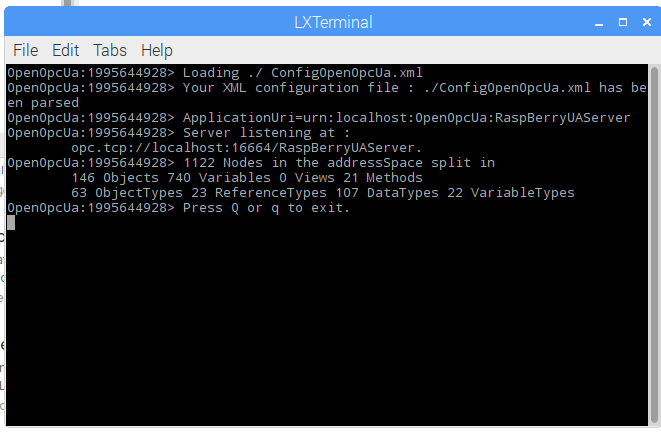Open the Help menu

point(156,51)
